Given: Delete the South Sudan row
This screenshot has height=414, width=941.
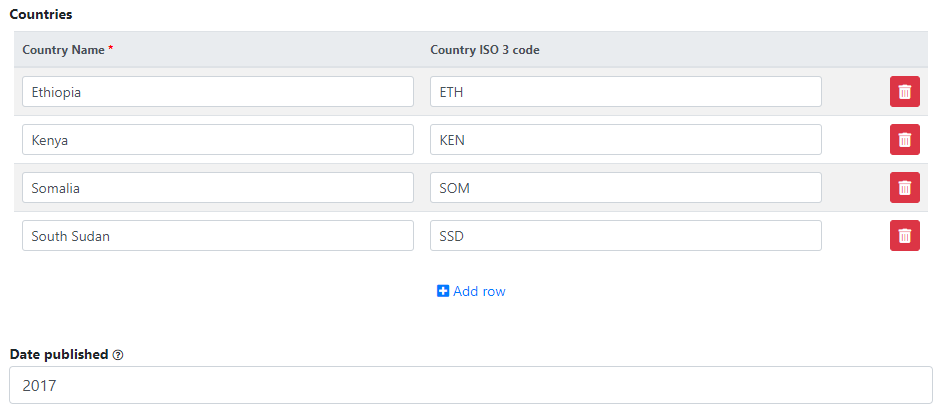Looking at the screenshot, I should [x=904, y=235].
